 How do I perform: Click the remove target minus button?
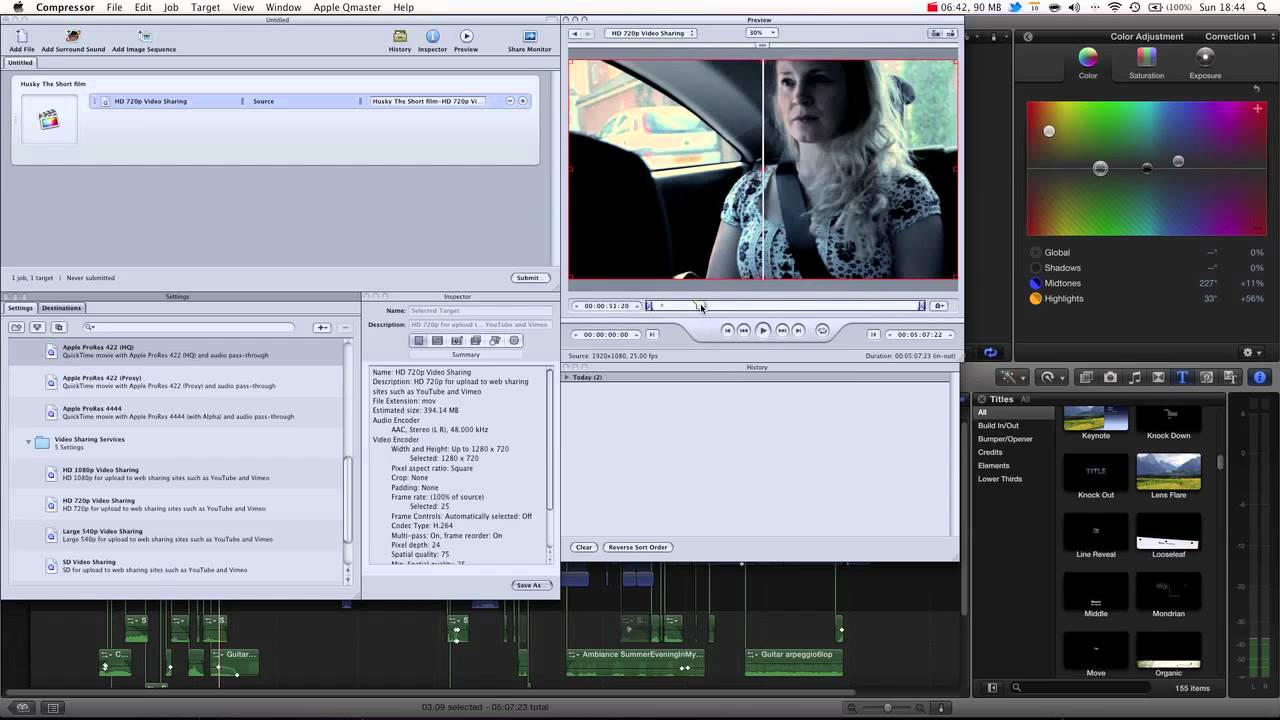[x=510, y=101]
